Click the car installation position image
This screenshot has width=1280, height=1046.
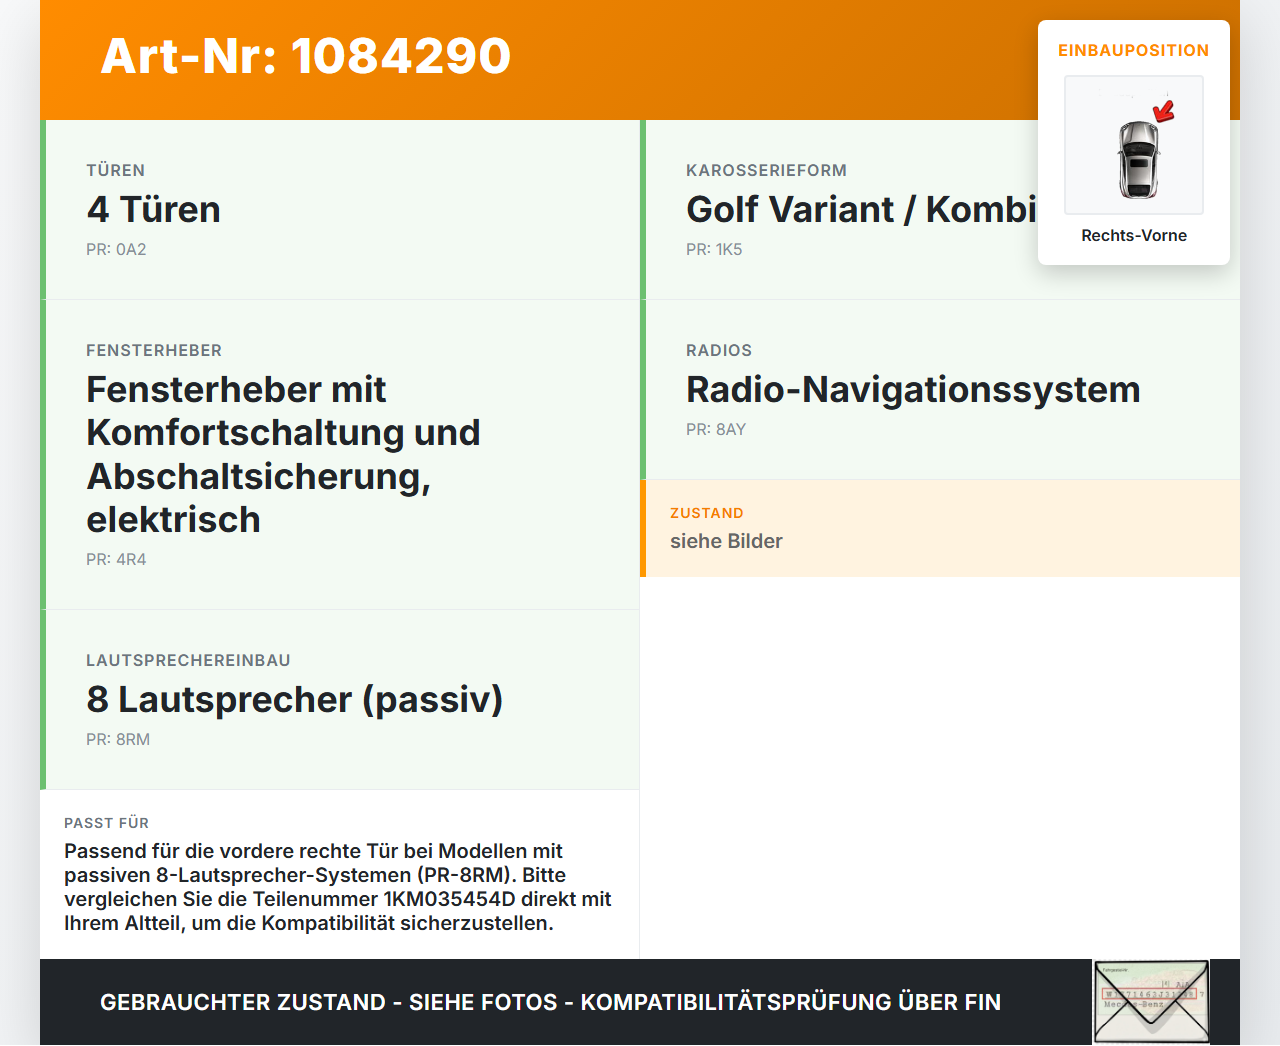[1134, 145]
